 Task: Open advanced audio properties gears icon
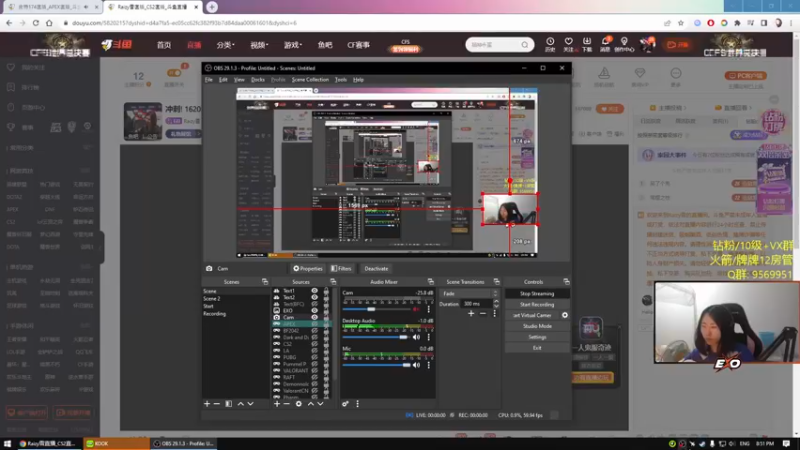click(345, 404)
